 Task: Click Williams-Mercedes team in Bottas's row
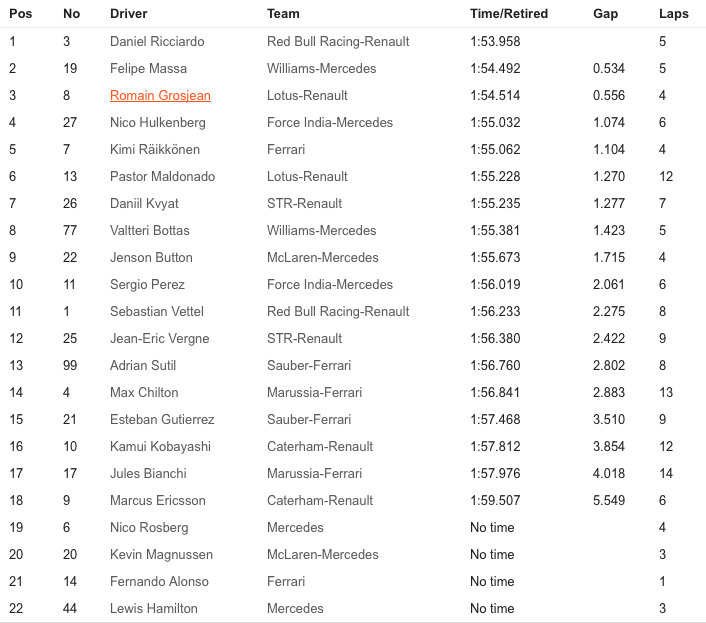pos(322,230)
